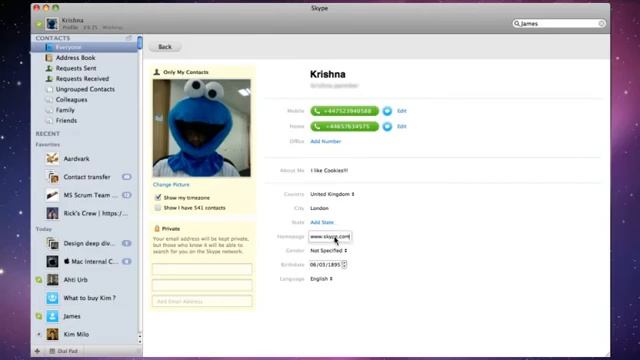Click unread badge on Contact transfer
This screenshot has width=640, height=360.
click(x=127, y=177)
